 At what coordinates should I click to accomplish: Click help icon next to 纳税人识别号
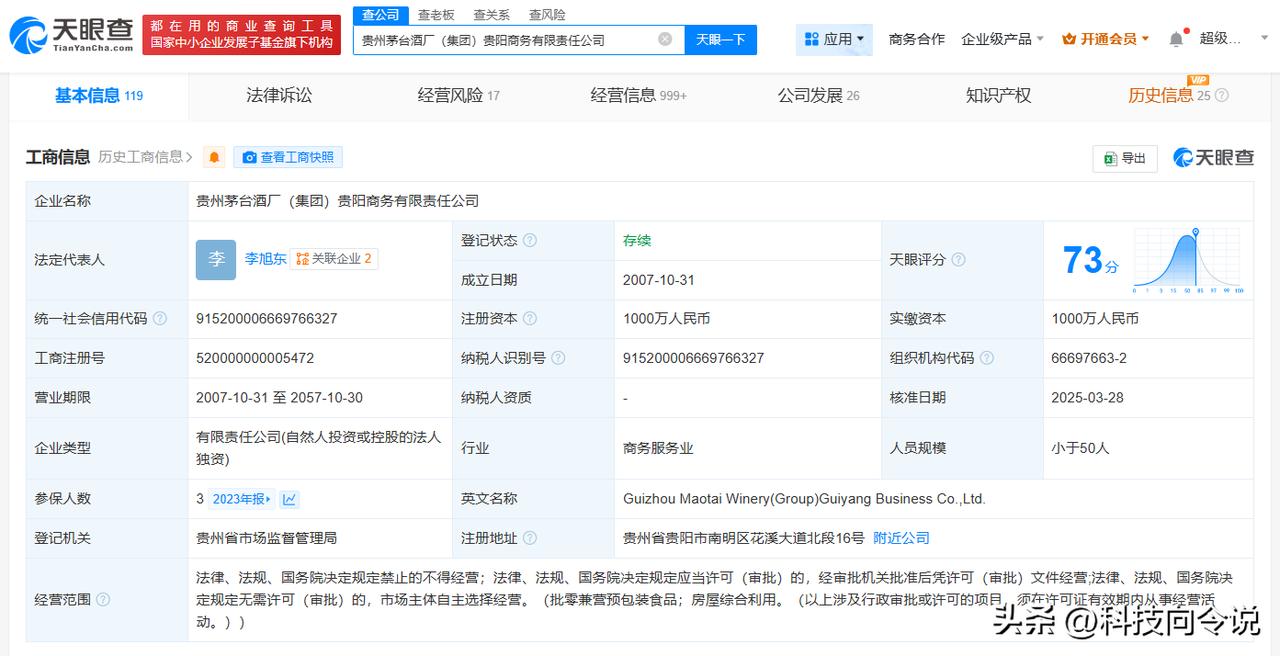(x=558, y=357)
